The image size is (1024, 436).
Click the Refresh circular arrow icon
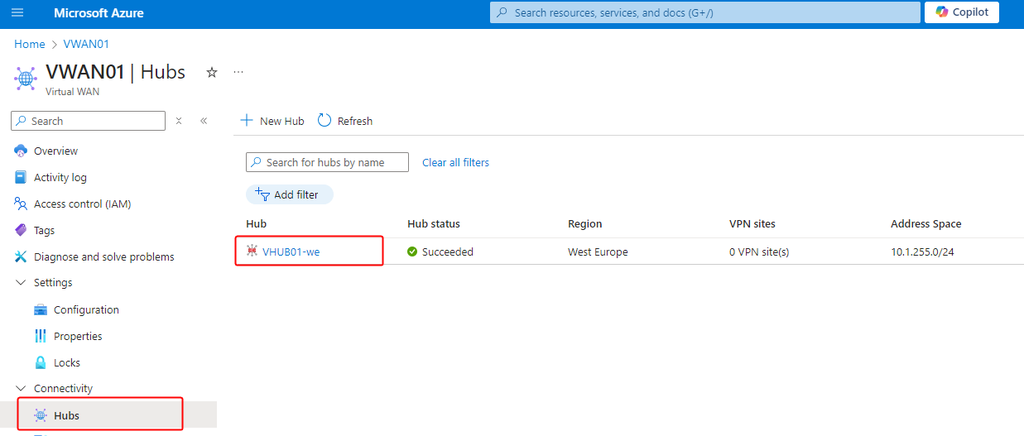[x=324, y=120]
